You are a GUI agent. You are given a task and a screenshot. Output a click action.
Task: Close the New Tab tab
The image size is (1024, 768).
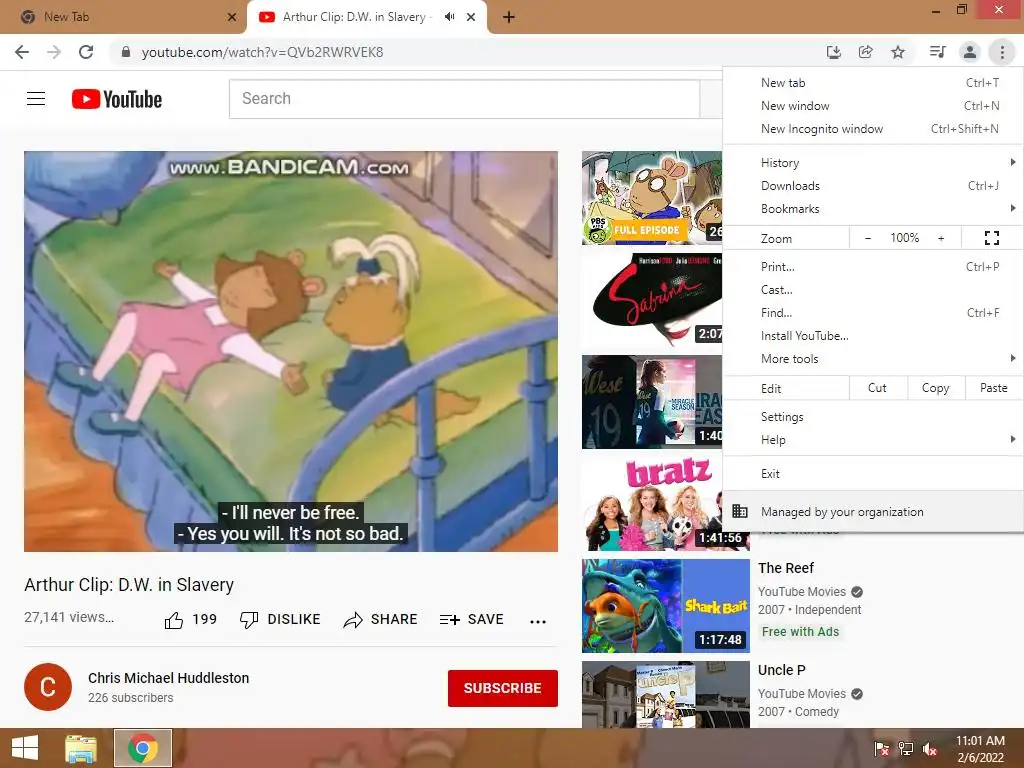(232, 17)
